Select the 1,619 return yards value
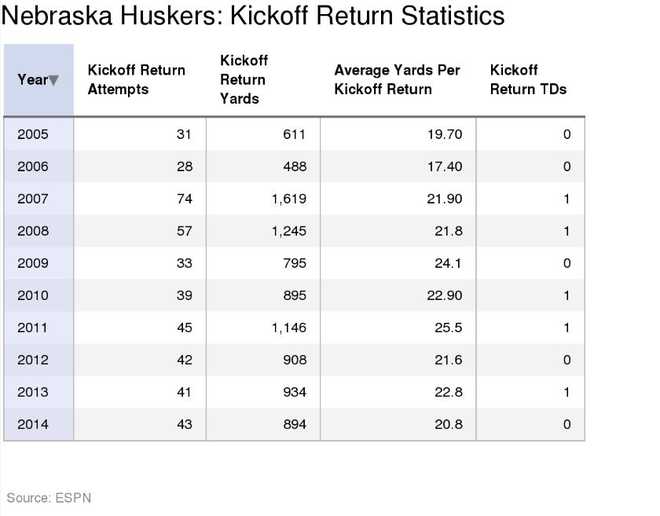The width and height of the screenshot is (660, 516). pyautogui.click(x=288, y=199)
